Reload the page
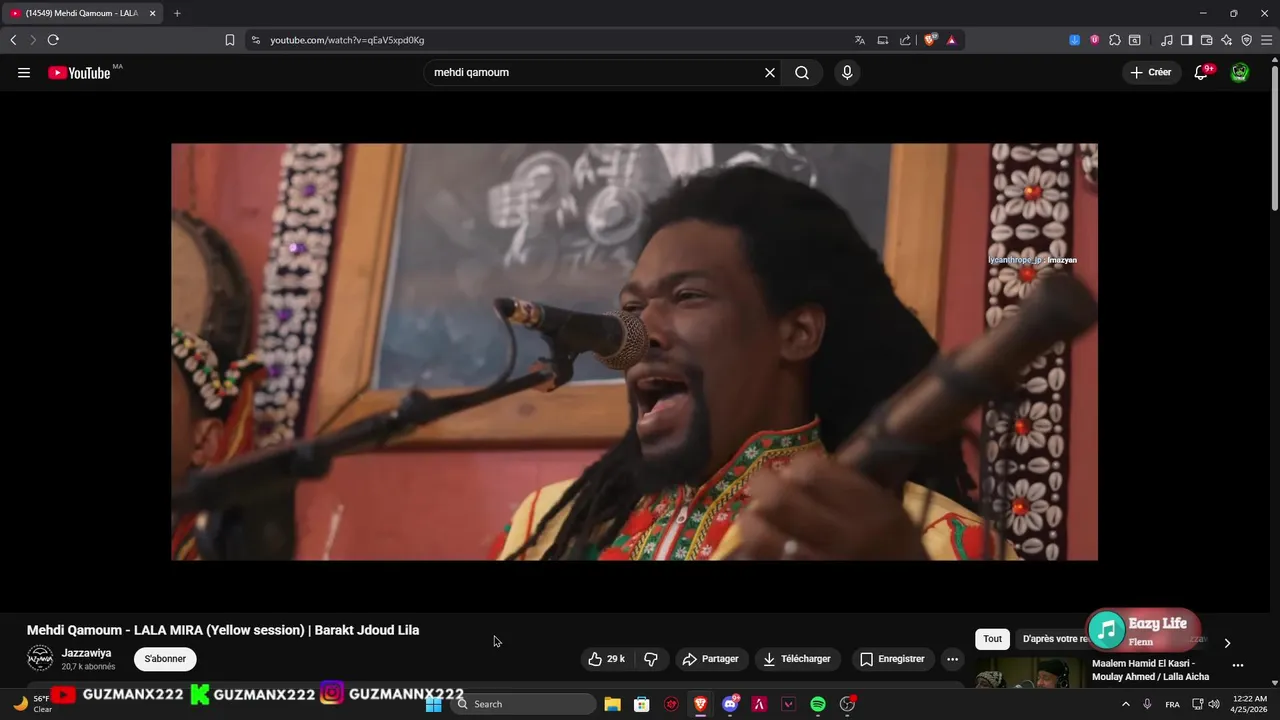Screen dimensions: 1280x720 pyautogui.click(x=53, y=40)
